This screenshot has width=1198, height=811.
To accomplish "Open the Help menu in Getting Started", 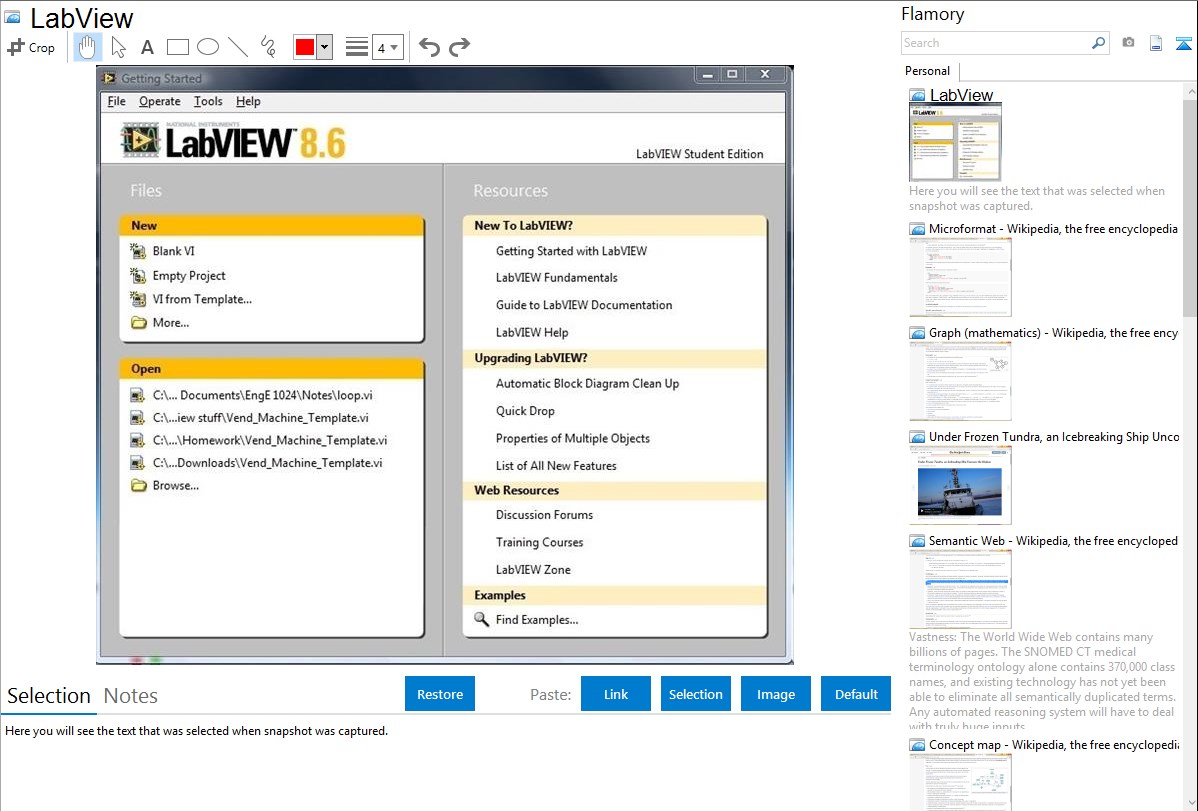I will pos(248,102).
